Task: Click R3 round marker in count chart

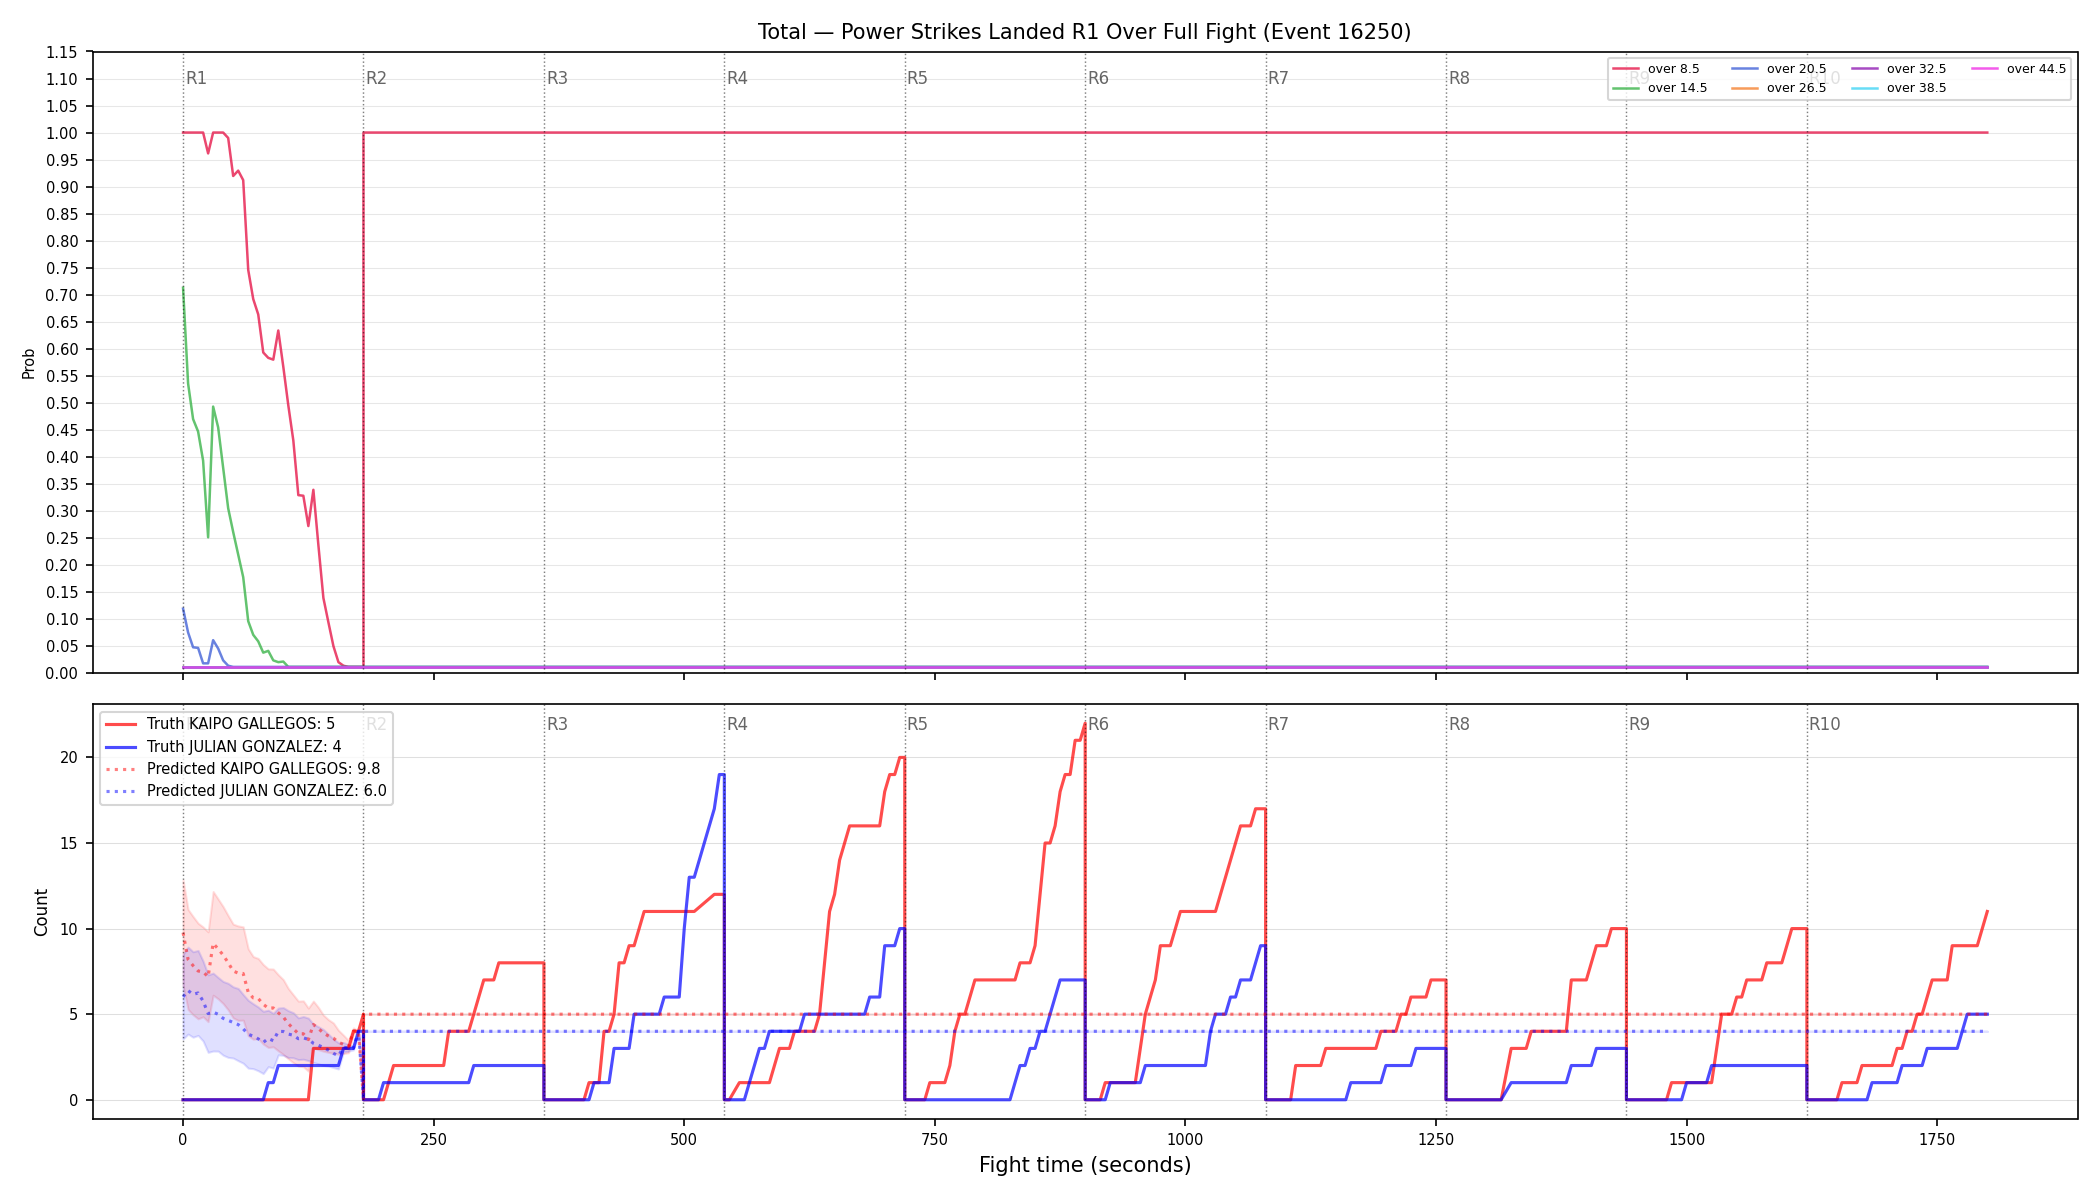Action: tap(557, 724)
